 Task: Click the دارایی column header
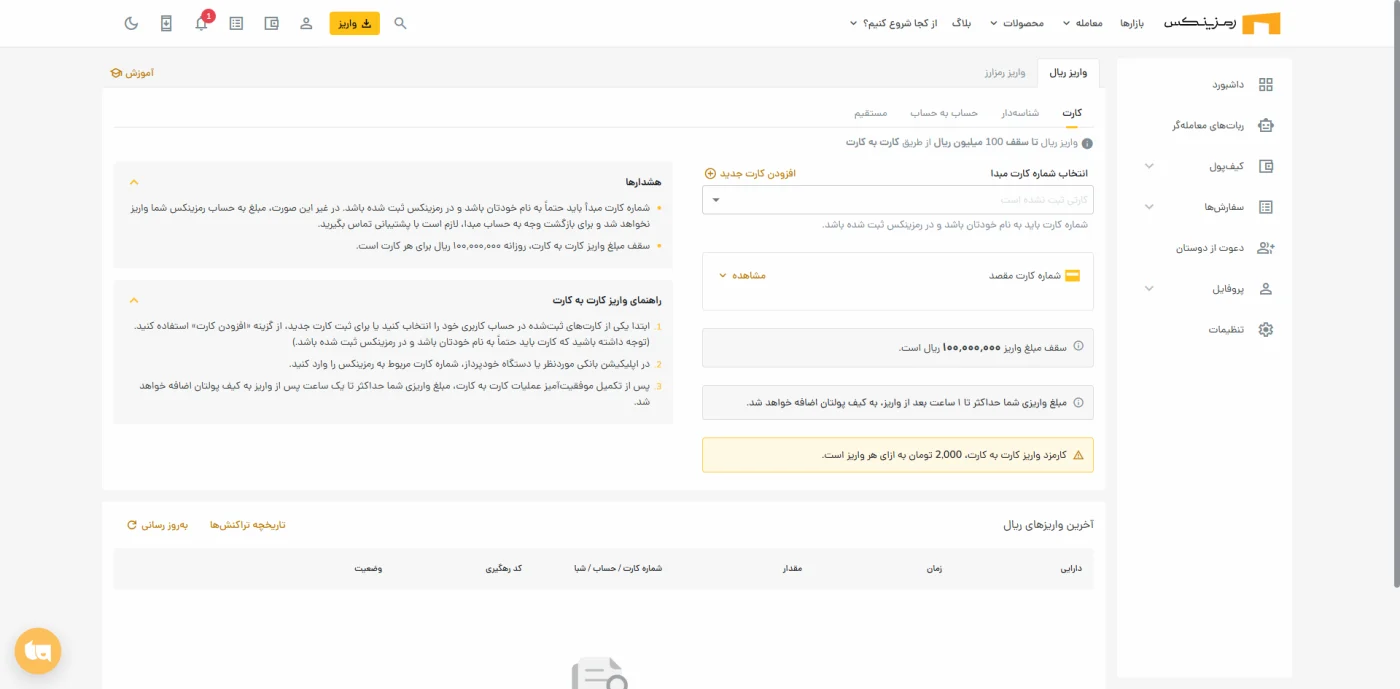1071,568
